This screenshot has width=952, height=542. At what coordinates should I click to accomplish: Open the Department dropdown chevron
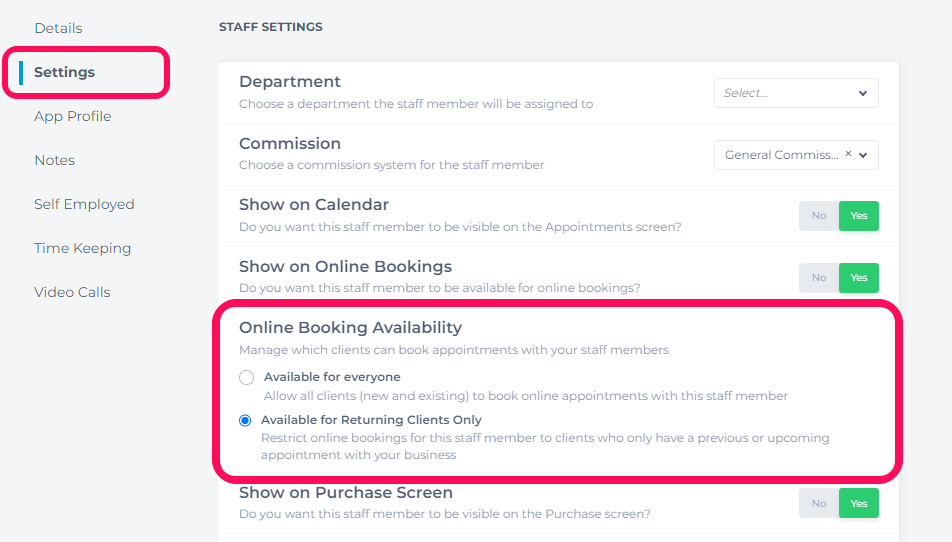[x=863, y=93]
